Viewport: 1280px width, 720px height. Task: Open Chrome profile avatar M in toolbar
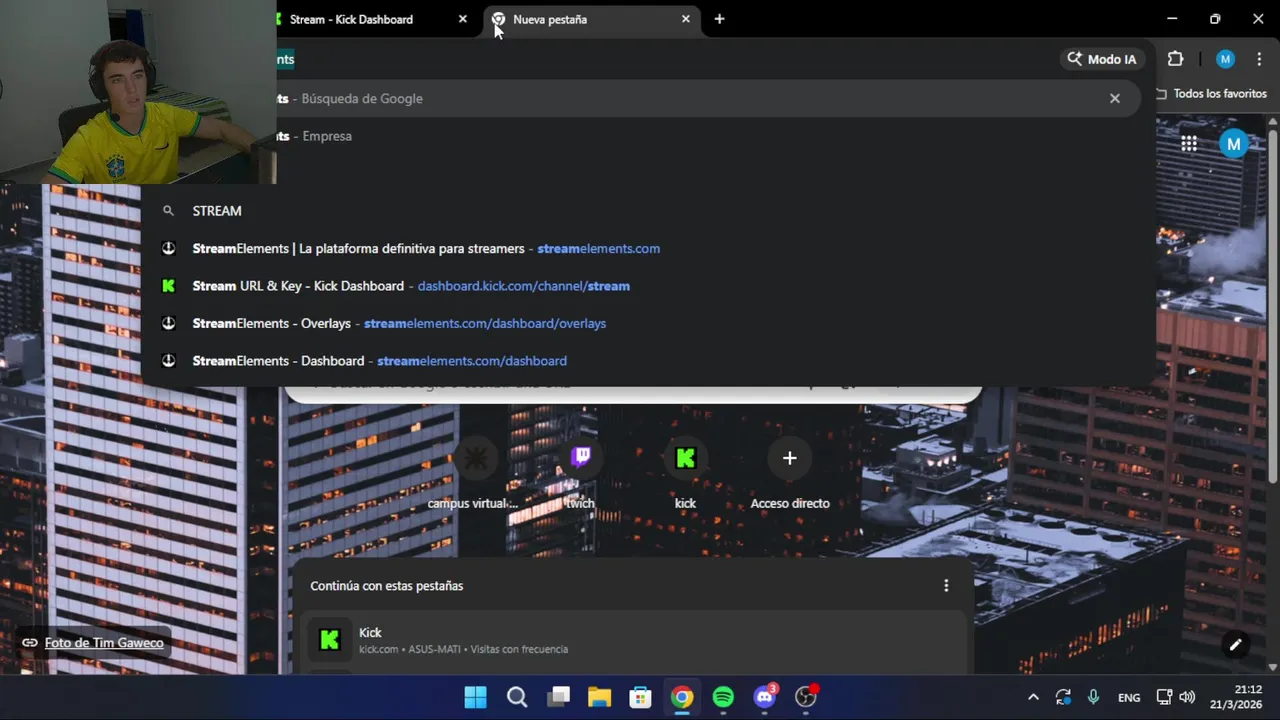[1225, 59]
